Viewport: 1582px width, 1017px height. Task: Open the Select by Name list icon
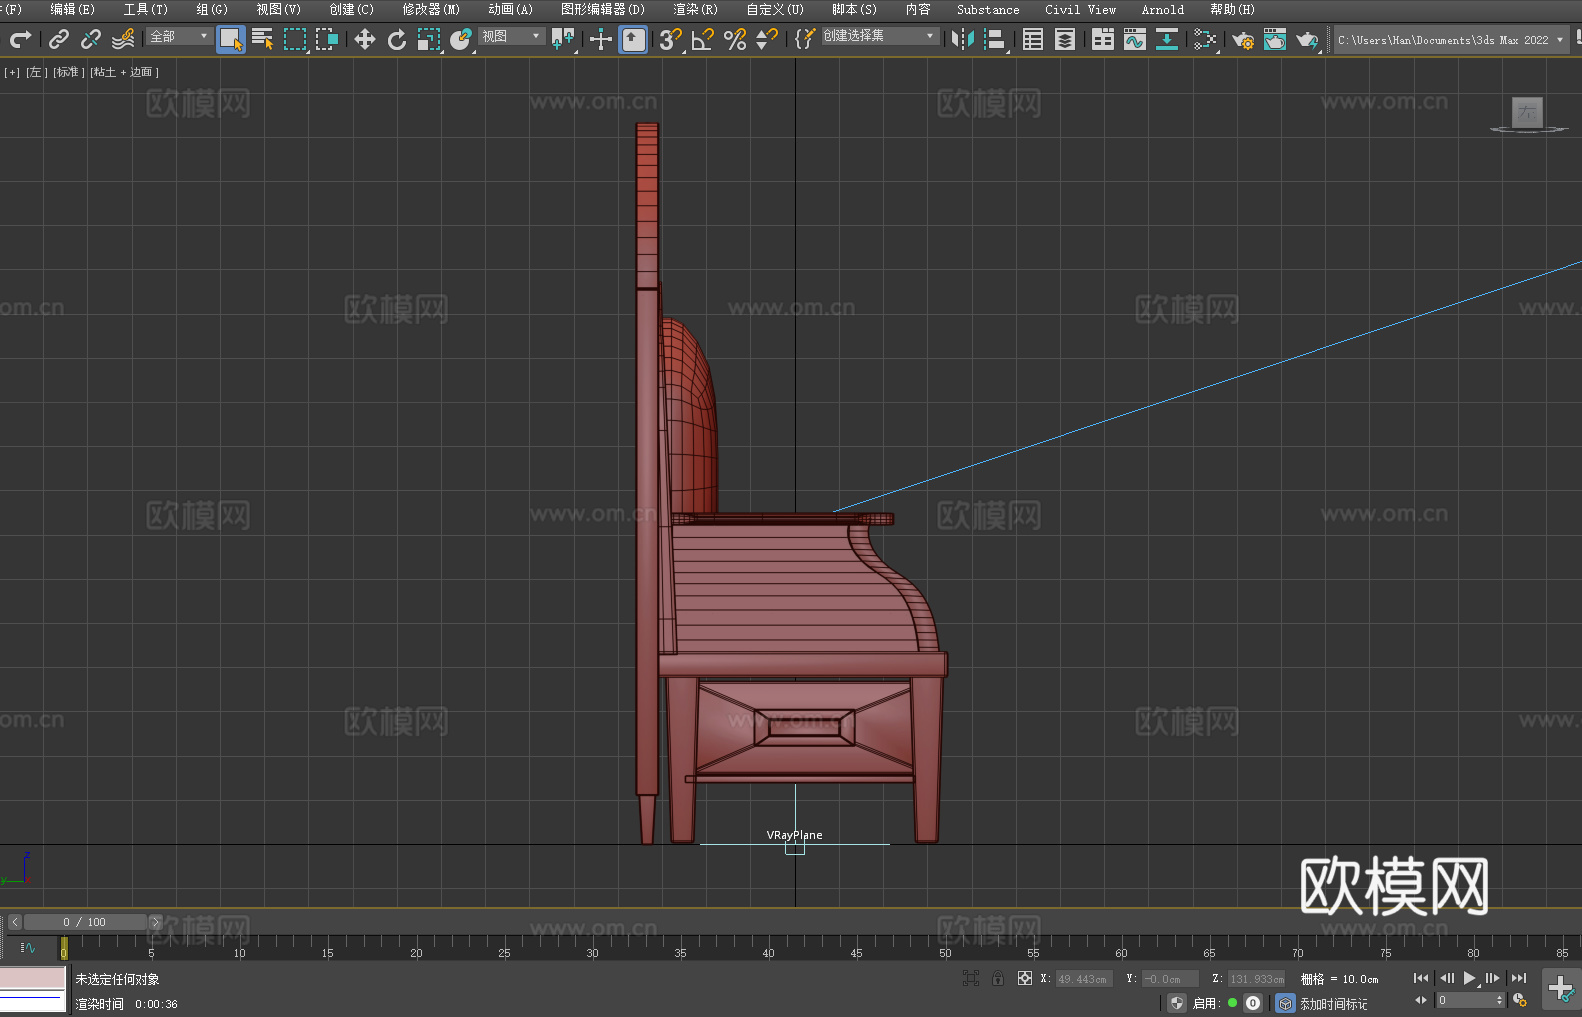263,39
